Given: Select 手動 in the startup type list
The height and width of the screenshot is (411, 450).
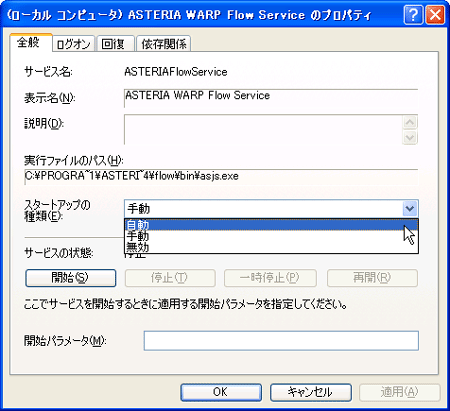Looking at the screenshot, I should pos(271,236).
